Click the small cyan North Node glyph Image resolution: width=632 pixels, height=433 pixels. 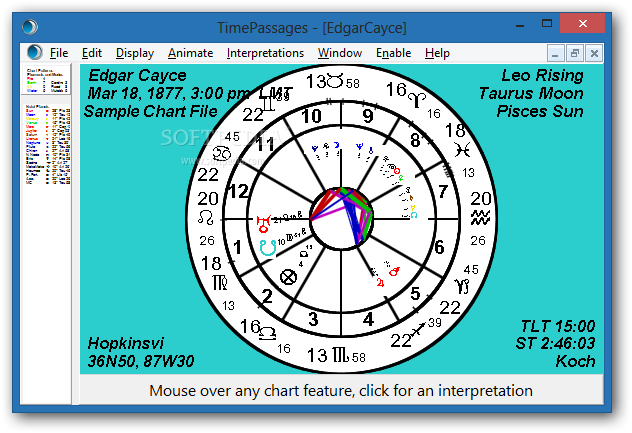point(414,215)
